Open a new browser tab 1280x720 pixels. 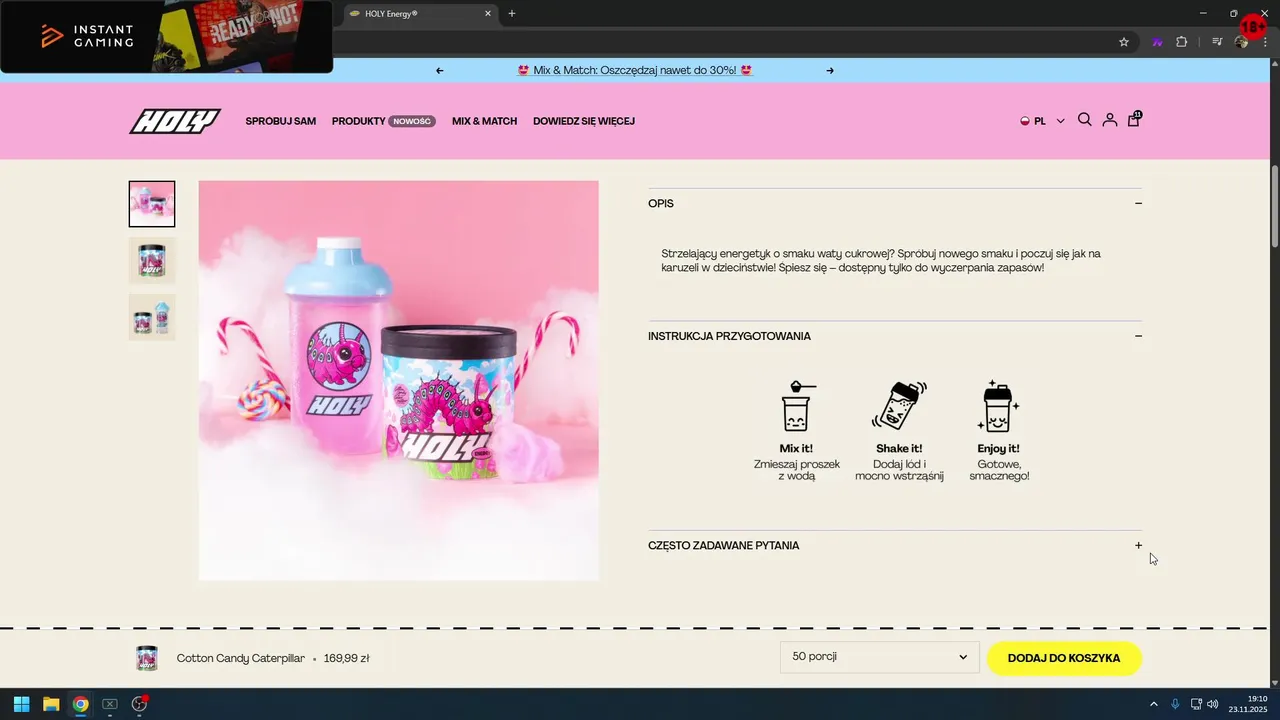tap(512, 14)
